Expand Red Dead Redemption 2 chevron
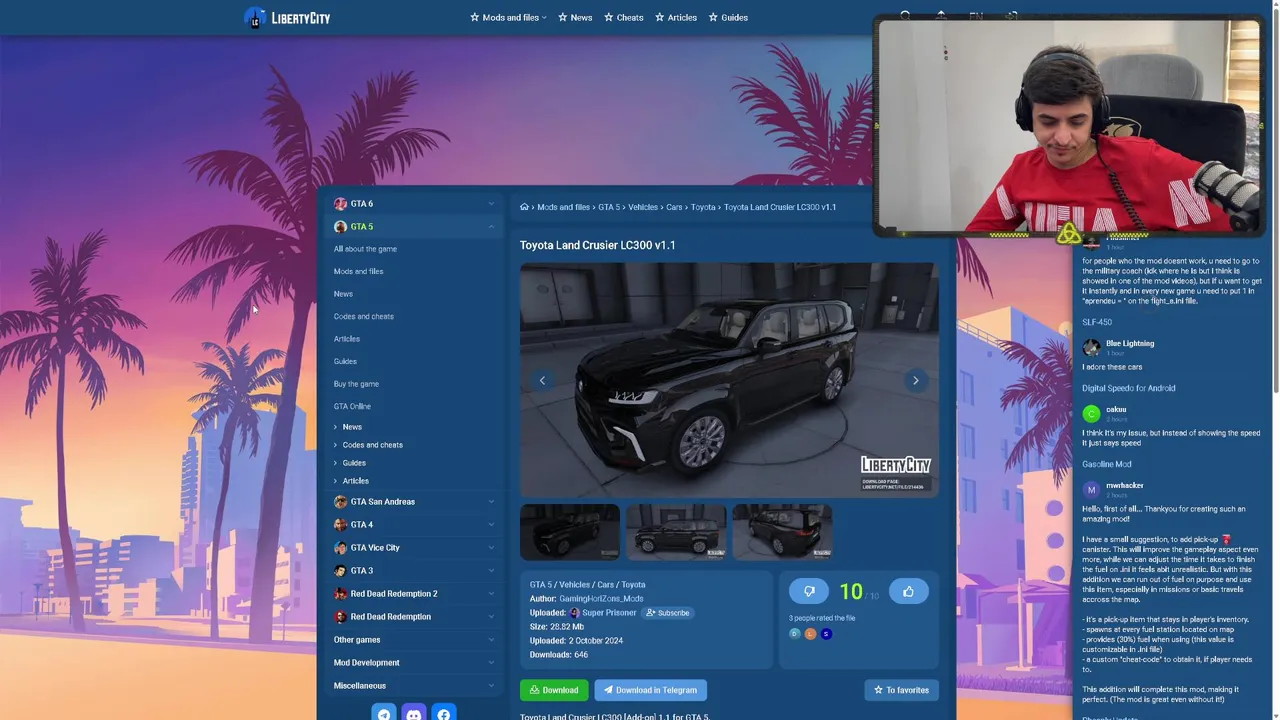 tap(491, 594)
